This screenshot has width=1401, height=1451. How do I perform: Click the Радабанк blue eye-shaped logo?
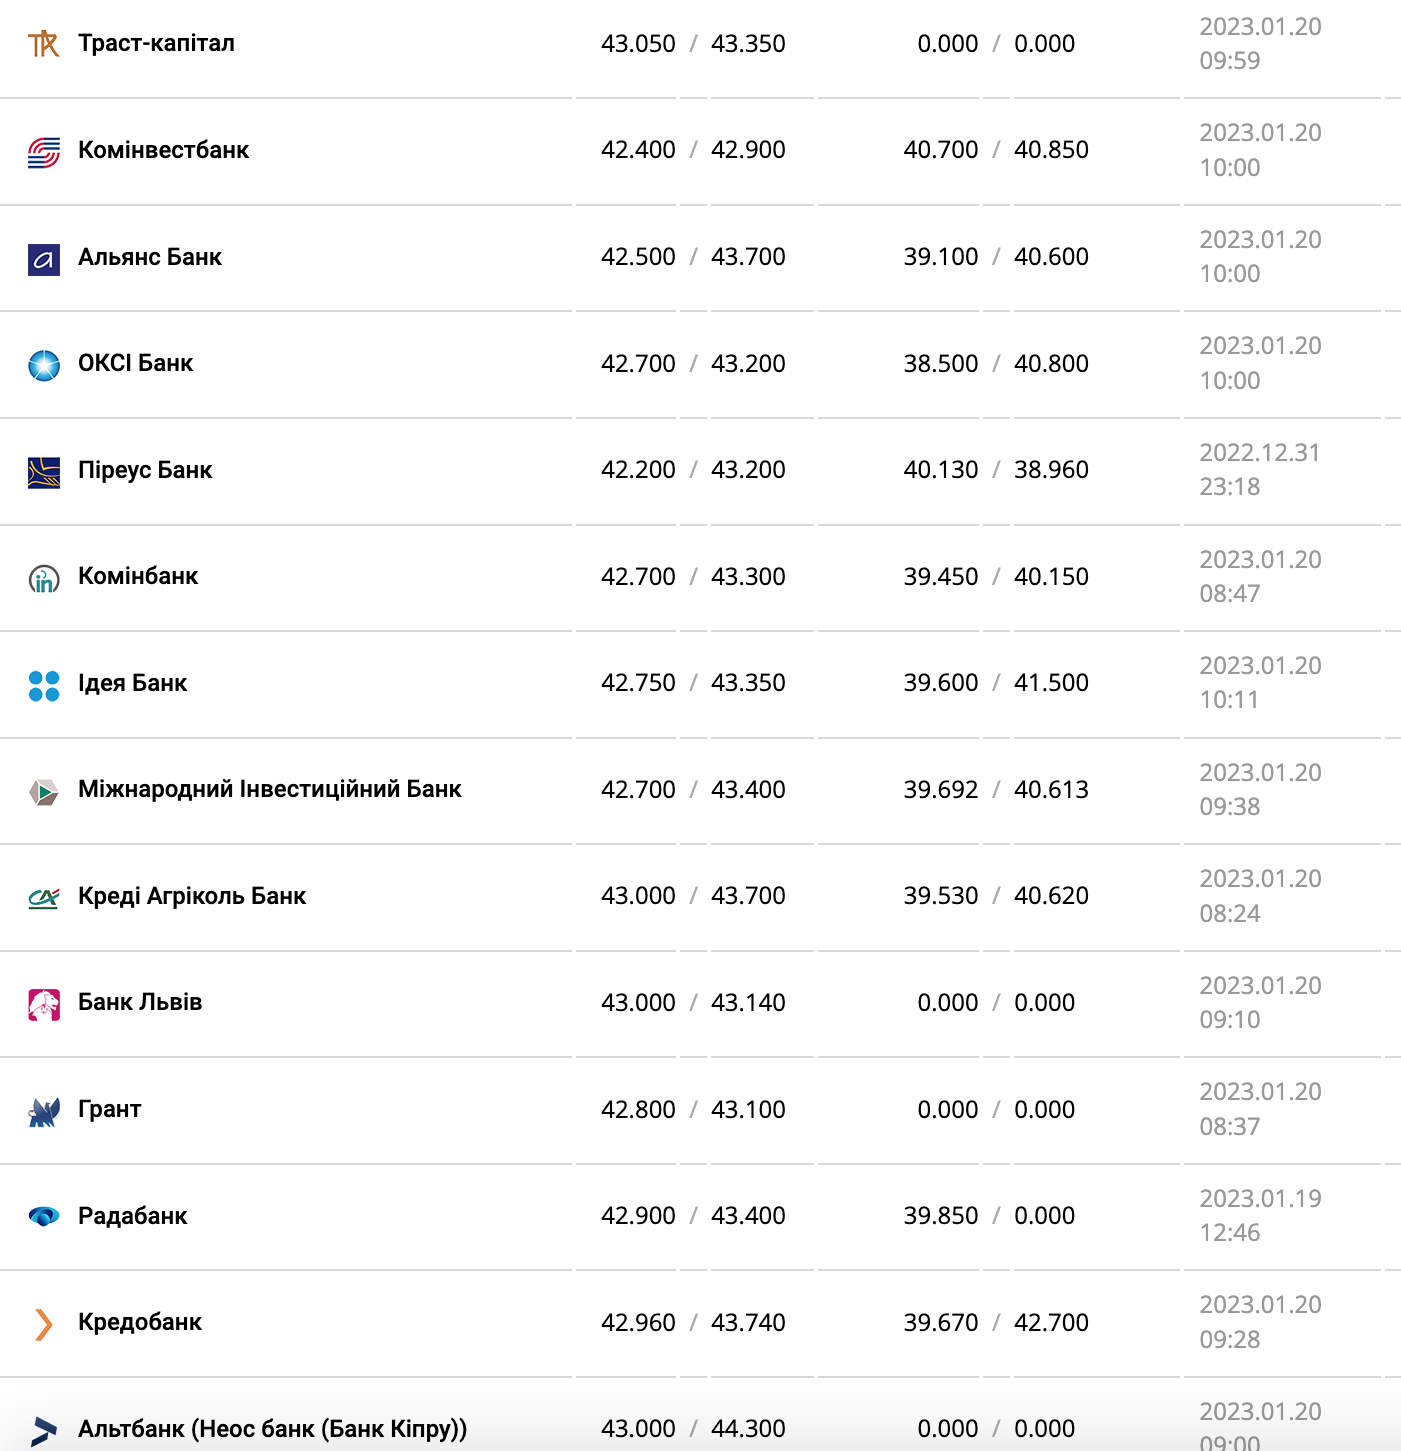click(x=44, y=1217)
